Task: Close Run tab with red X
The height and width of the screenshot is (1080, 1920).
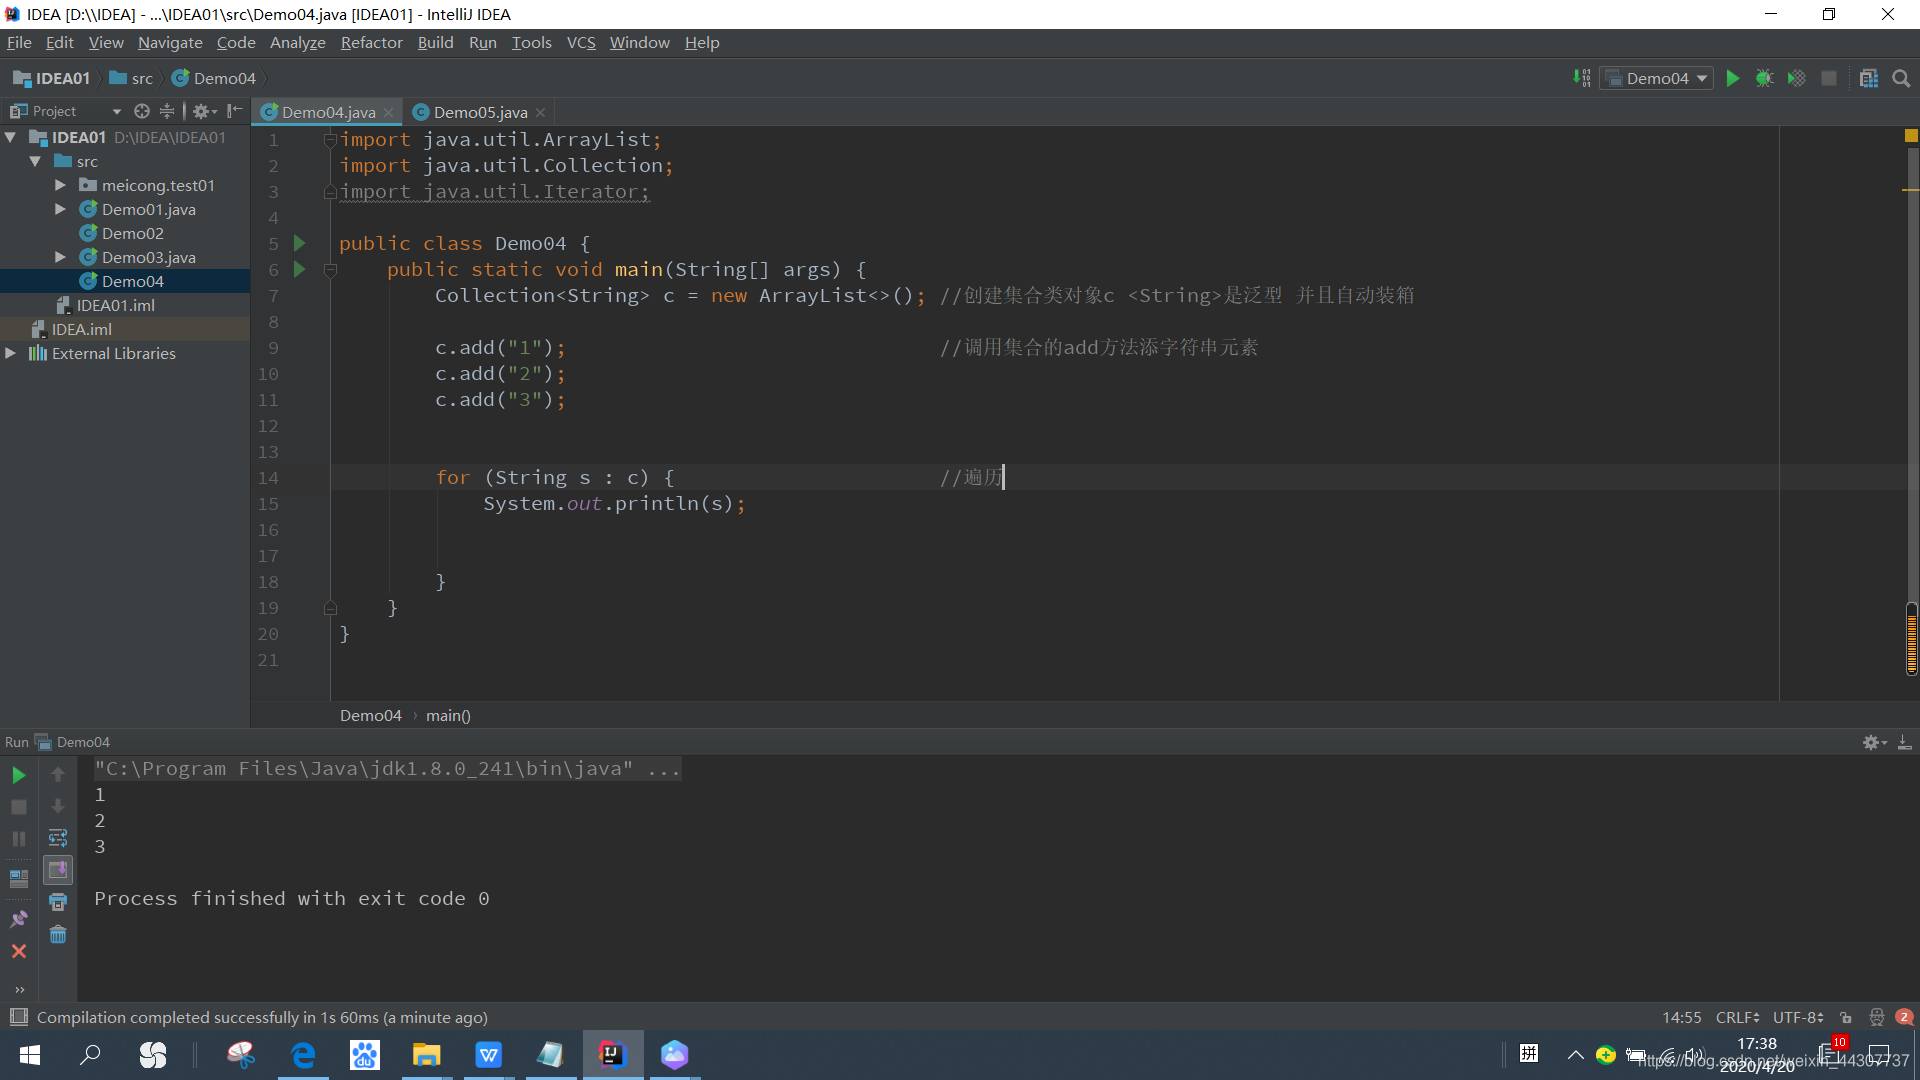Action: tap(19, 951)
